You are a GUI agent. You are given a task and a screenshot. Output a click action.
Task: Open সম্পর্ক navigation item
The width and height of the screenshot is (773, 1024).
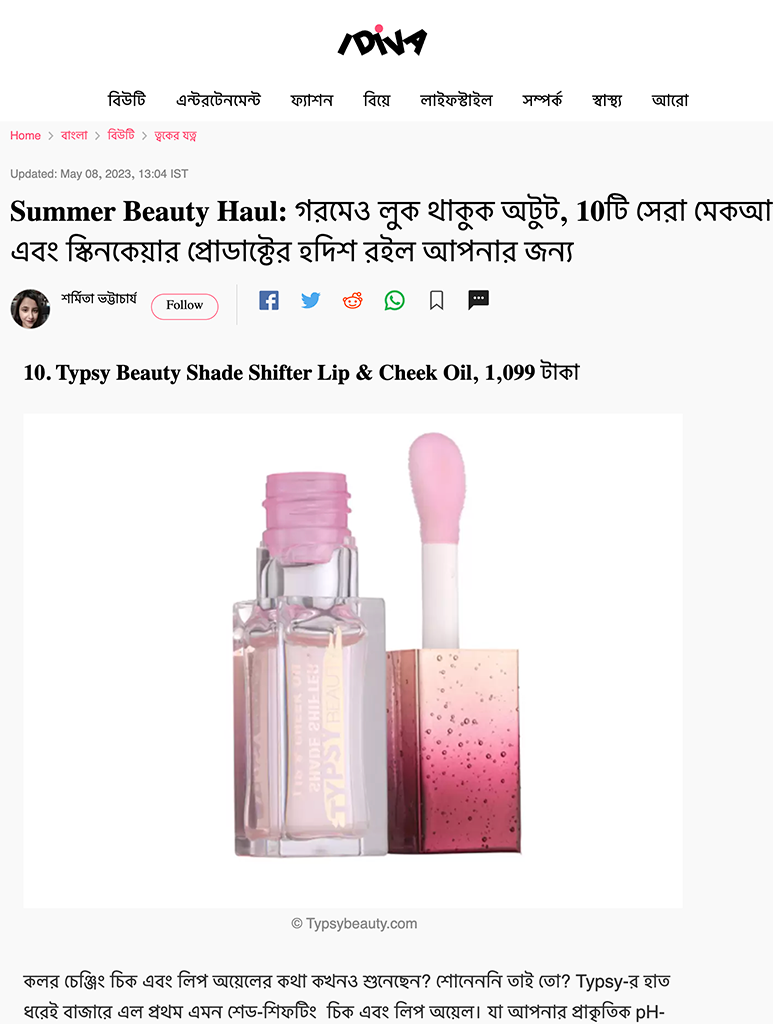point(542,100)
